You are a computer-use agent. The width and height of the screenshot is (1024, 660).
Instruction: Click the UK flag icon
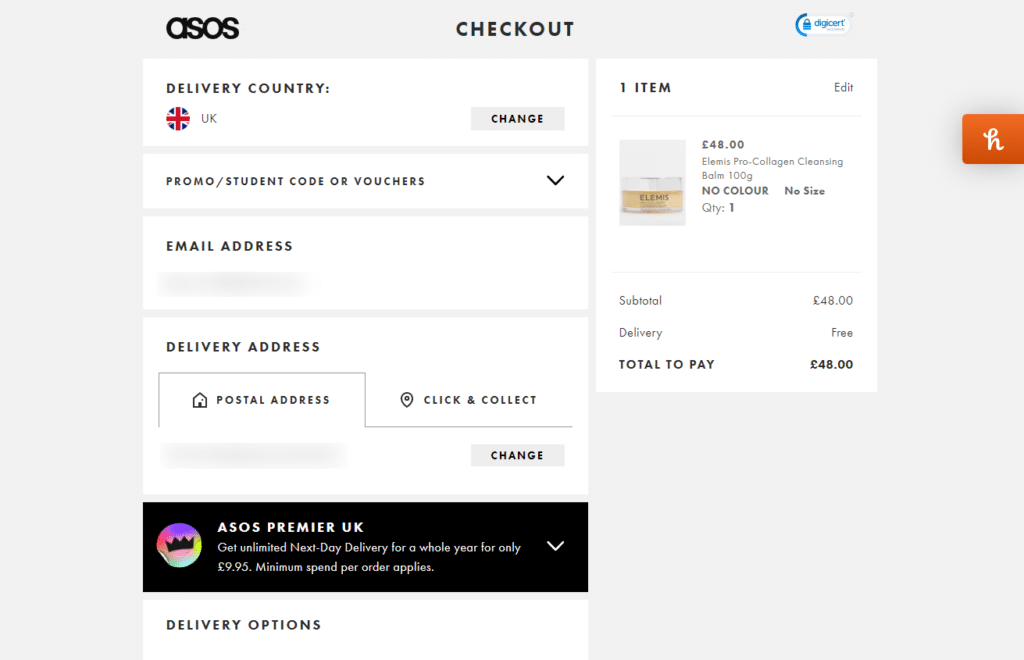coord(177,118)
